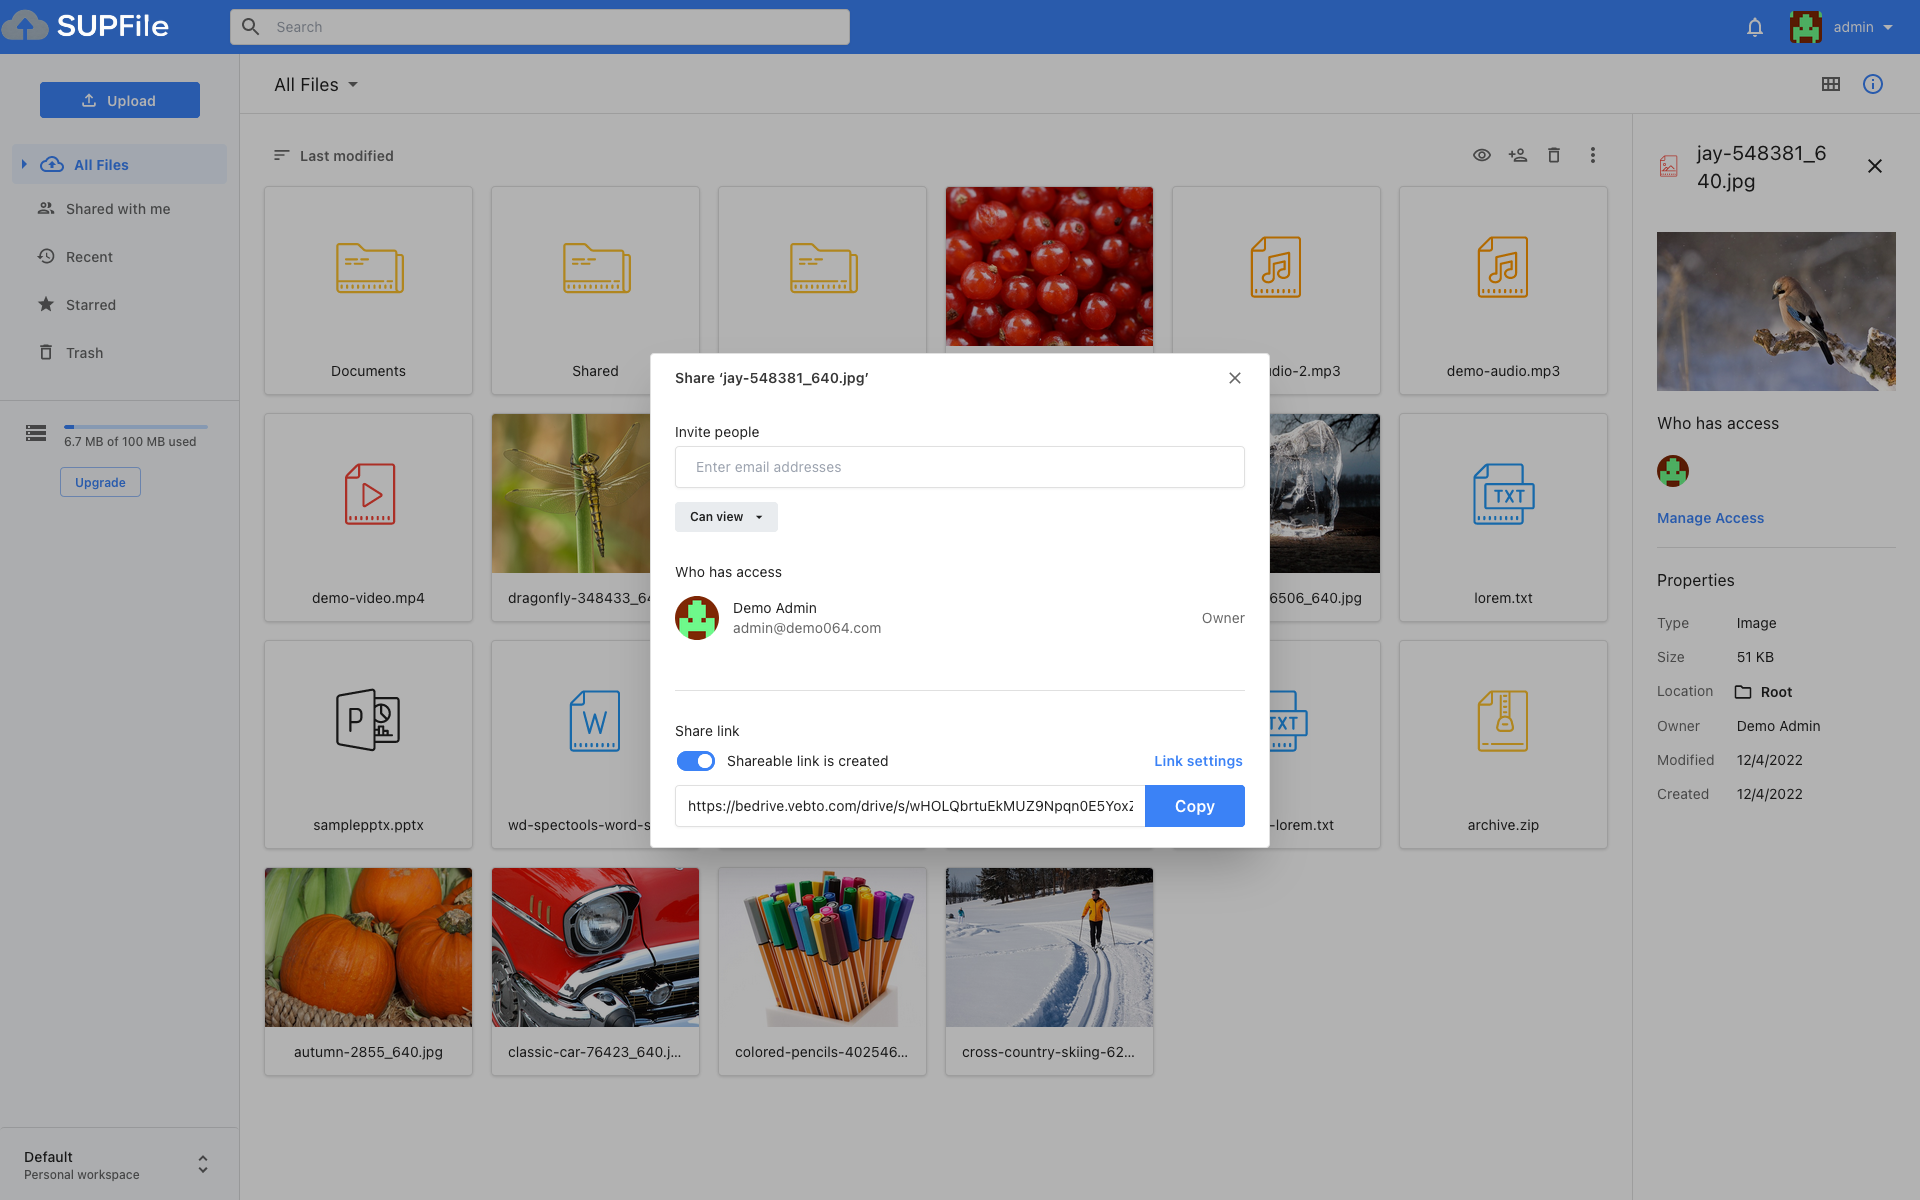Expand the Last modified sort dropdown

point(346,155)
